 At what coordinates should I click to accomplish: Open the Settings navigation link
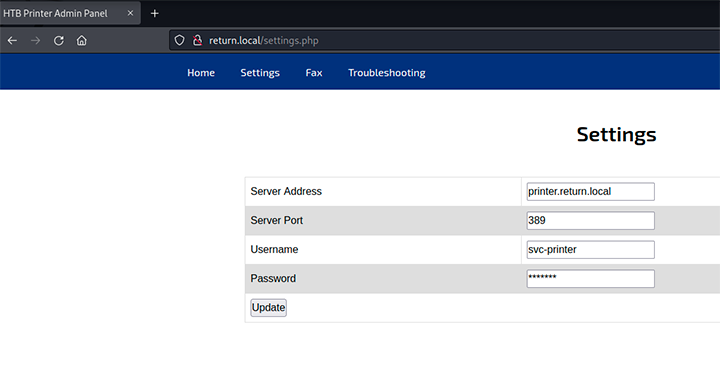(x=260, y=73)
